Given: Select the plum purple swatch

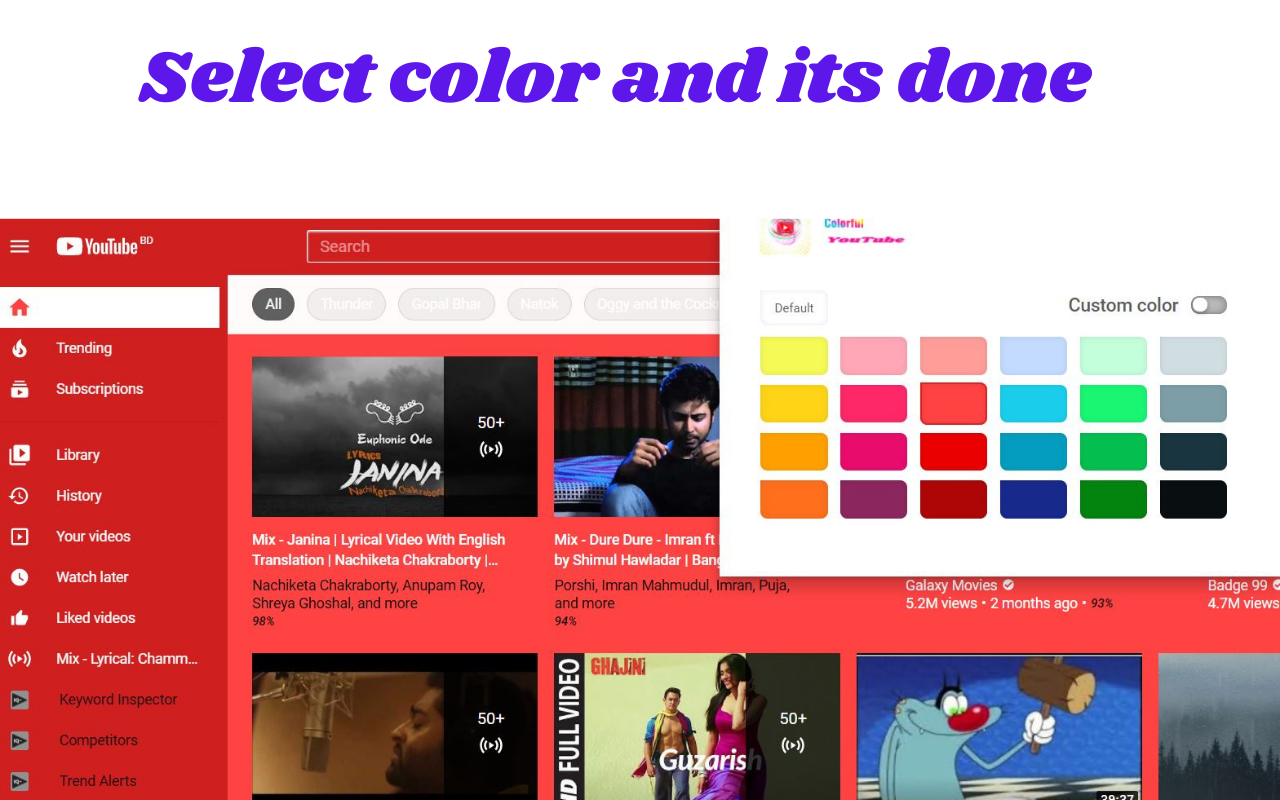Looking at the screenshot, I should pyautogui.click(x=874, y=500).
